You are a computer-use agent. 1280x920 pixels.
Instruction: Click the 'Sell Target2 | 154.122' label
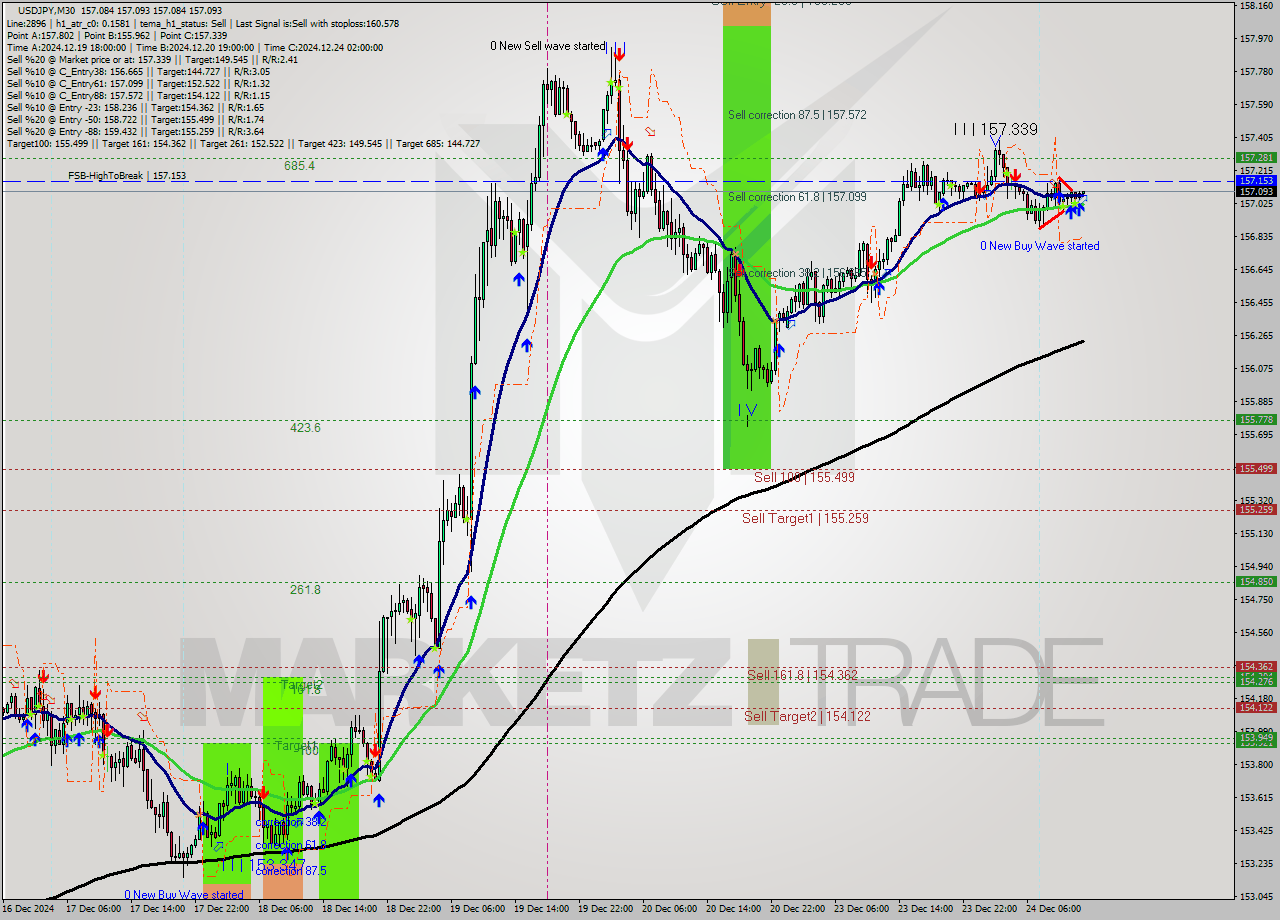(x=807, y=716)
